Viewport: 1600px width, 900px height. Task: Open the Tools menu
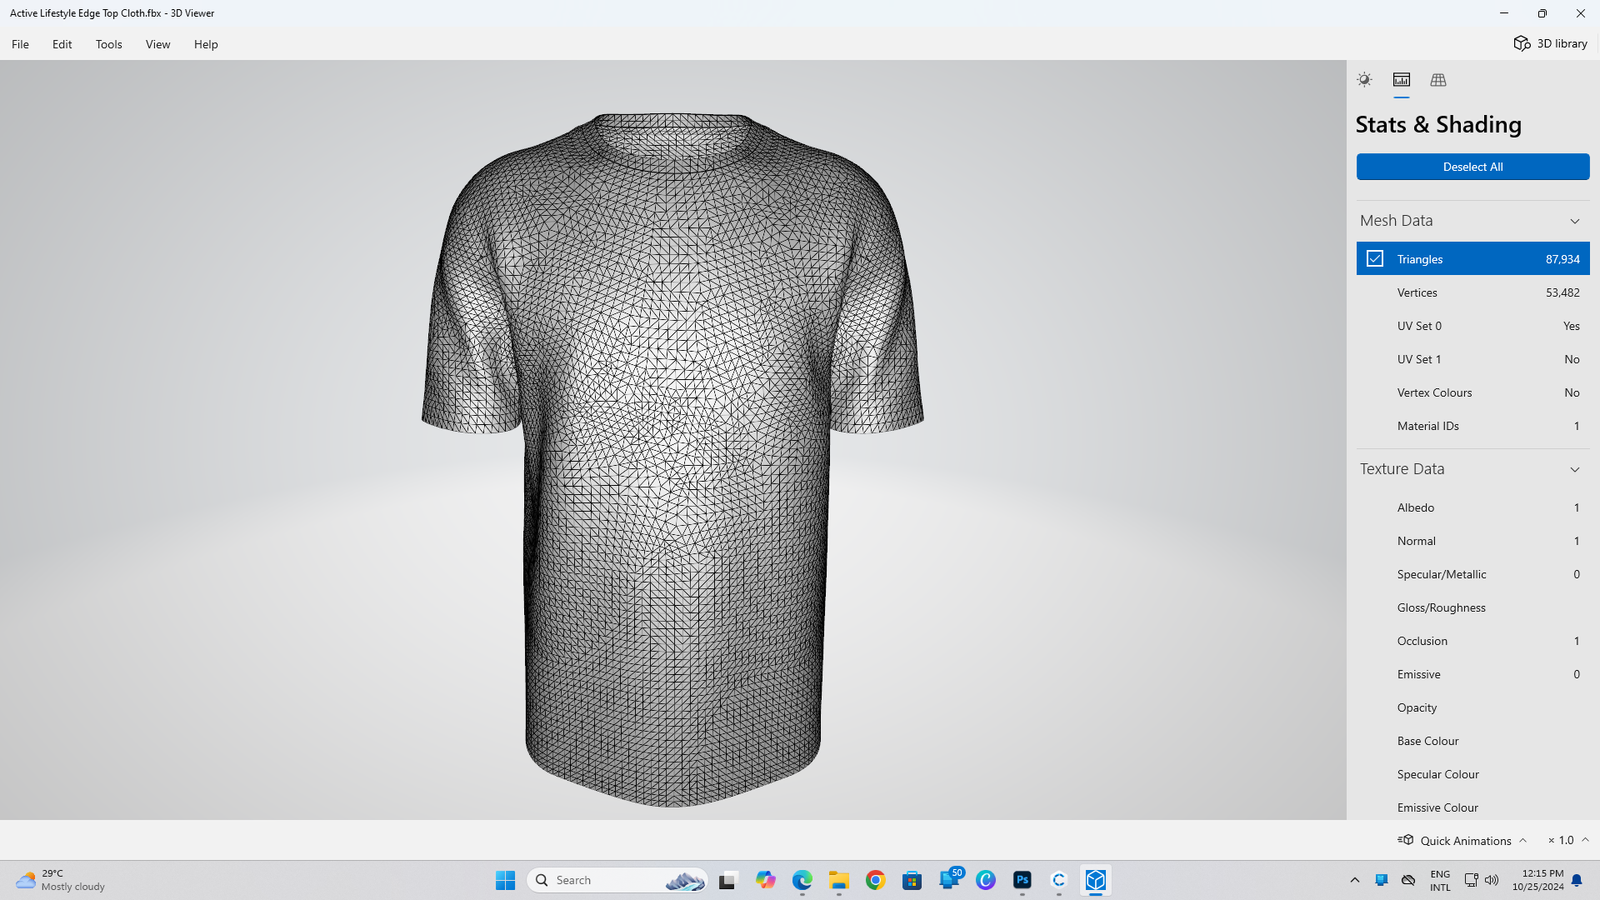point(109,44)
